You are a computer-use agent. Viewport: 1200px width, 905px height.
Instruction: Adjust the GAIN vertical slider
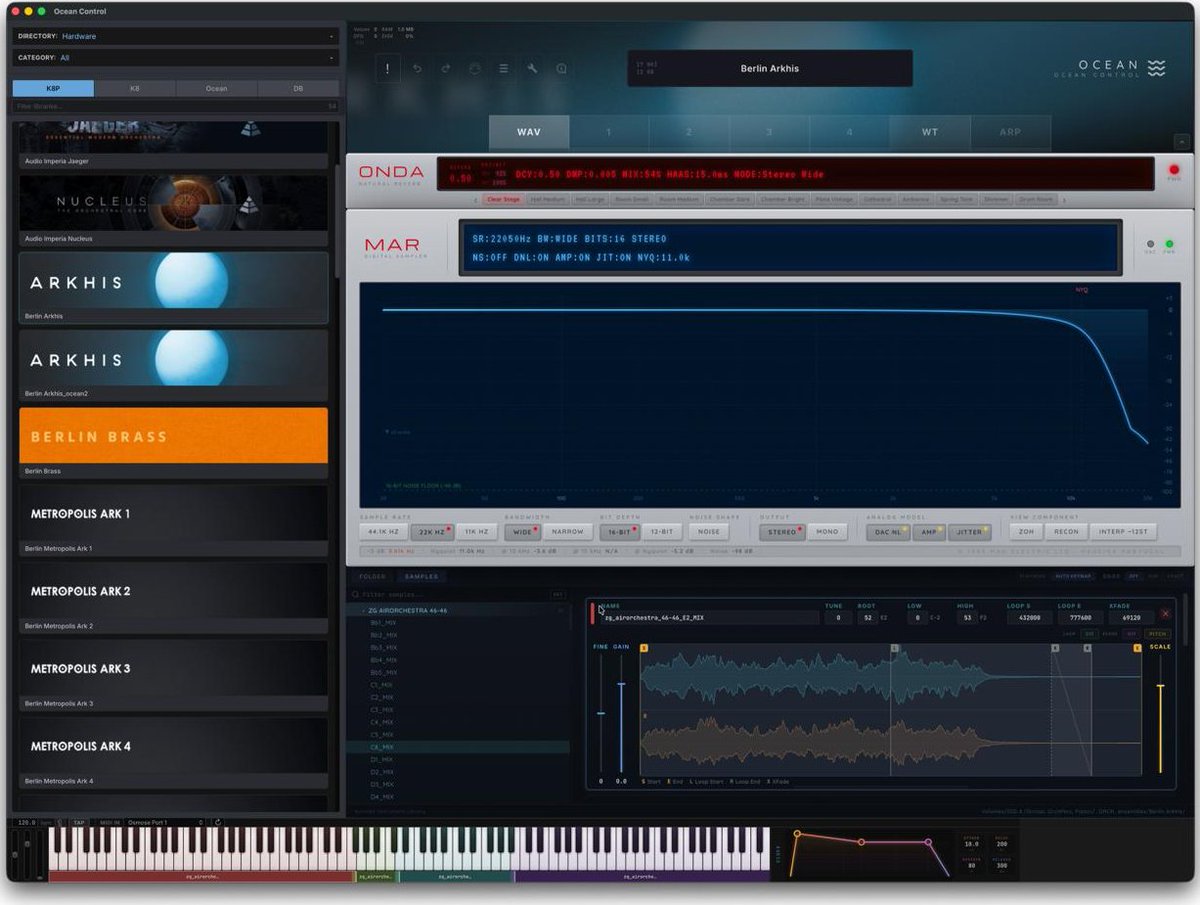621,686
